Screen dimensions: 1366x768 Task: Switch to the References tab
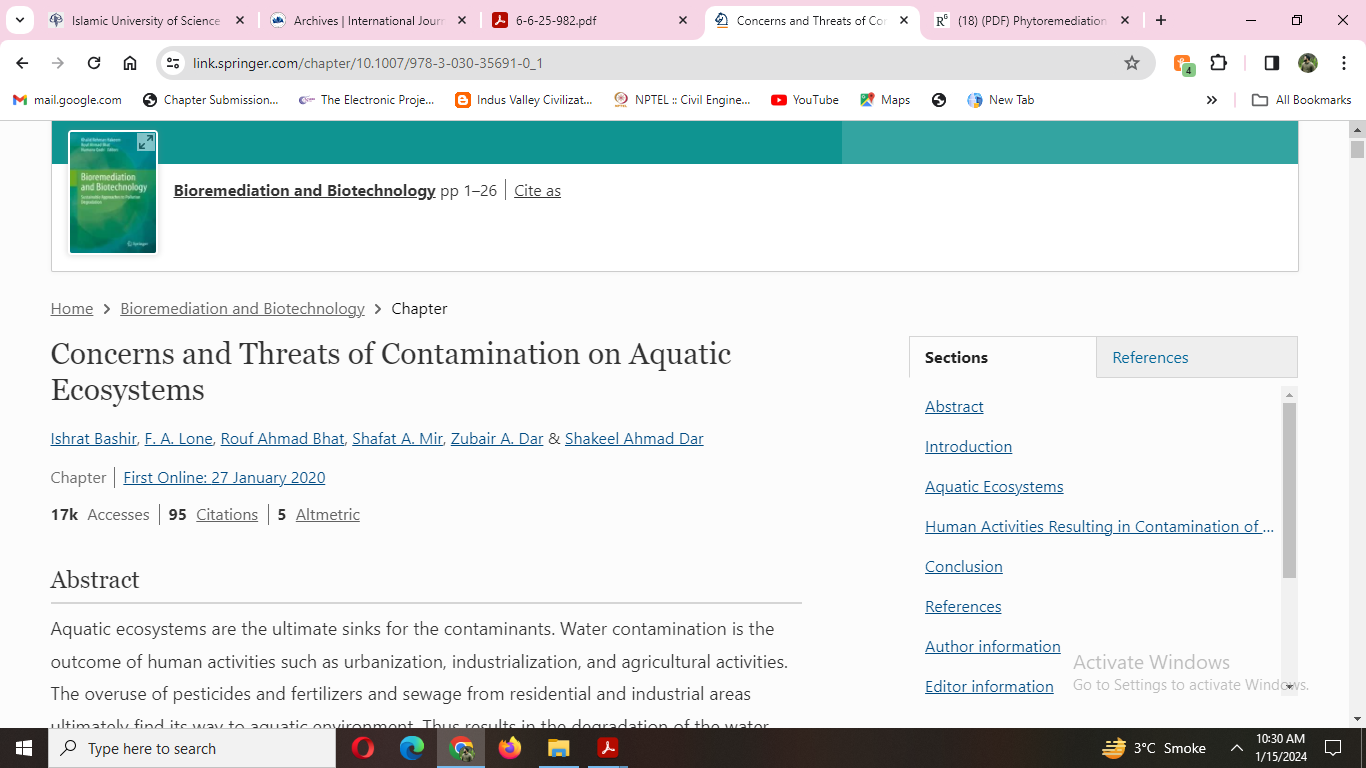[x=1150, y=357]
